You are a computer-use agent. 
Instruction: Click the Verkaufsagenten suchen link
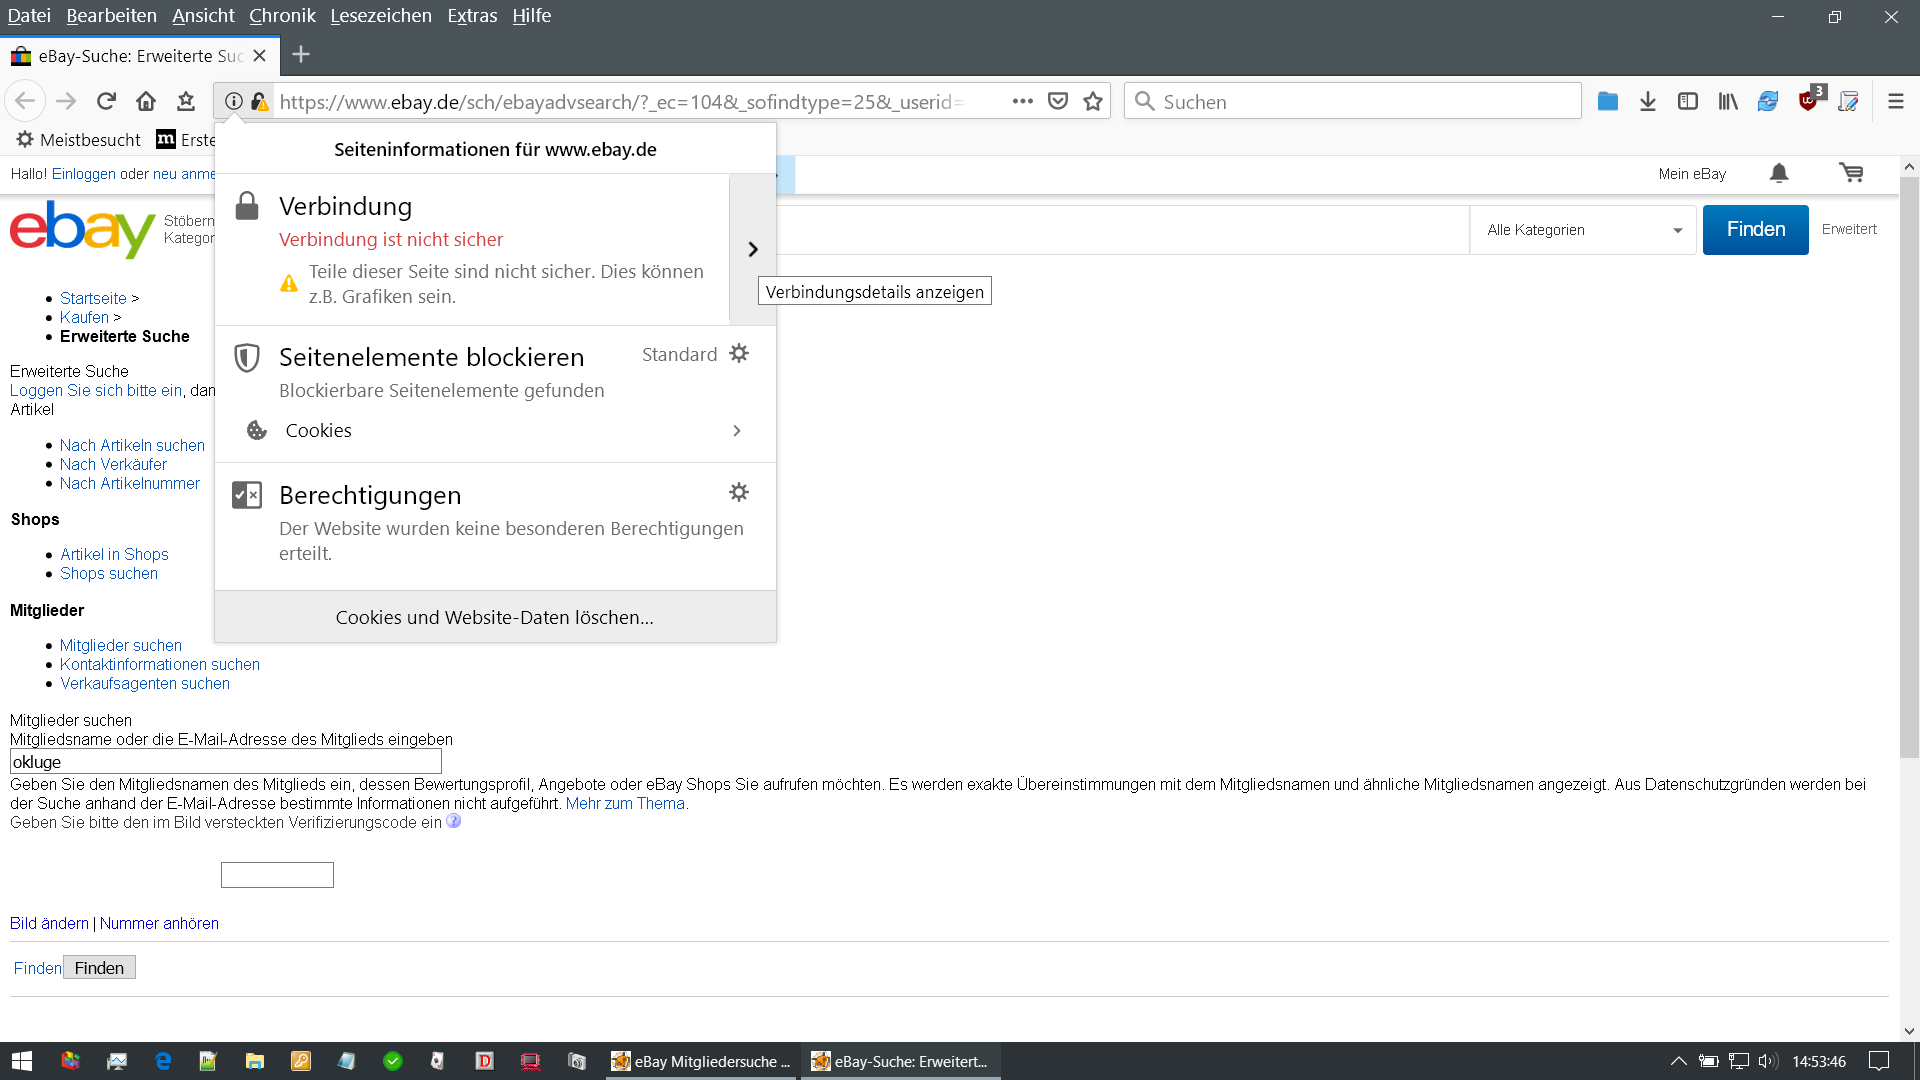click(145, 683)
